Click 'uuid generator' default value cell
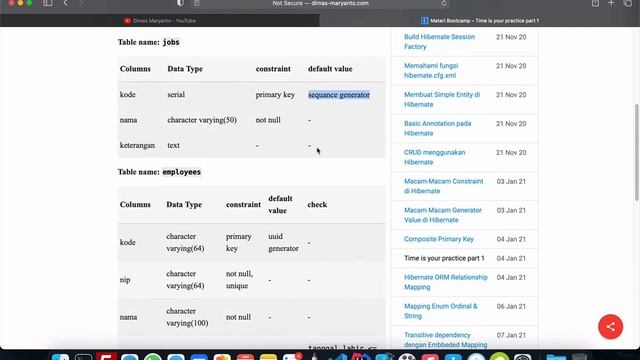This screenshot has width=640, height=360. (x=283, y=242)
